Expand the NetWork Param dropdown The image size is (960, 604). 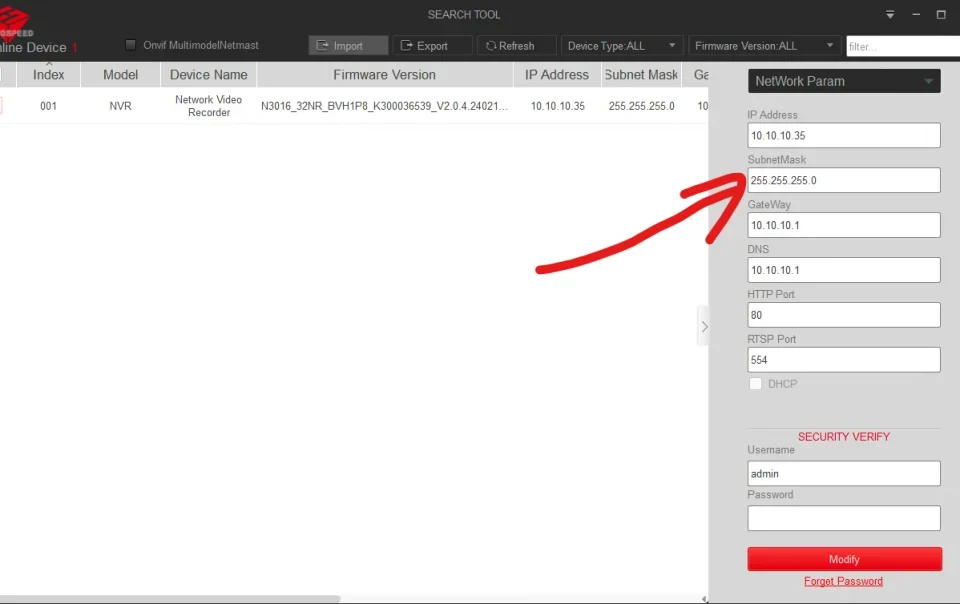pyautogui.click(x=843, y=81)
